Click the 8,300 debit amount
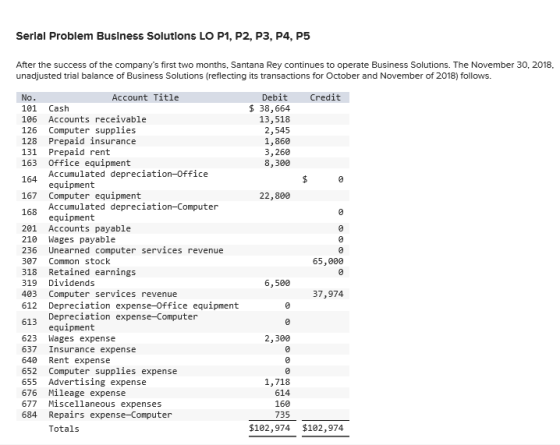This screenshot has width=560, height=445. 277,163
